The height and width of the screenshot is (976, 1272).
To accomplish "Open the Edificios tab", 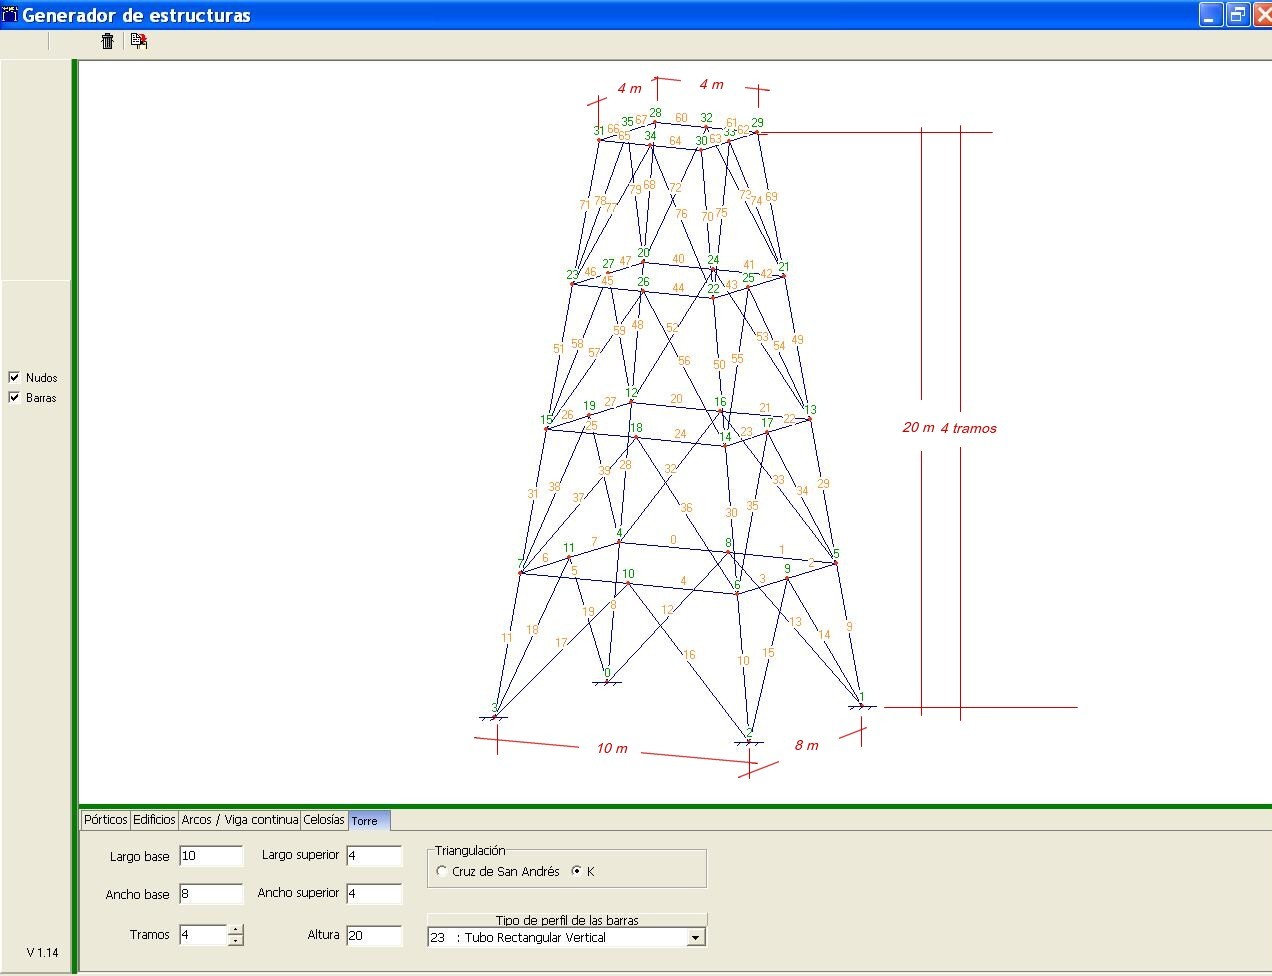I will [x=154, y=820].
